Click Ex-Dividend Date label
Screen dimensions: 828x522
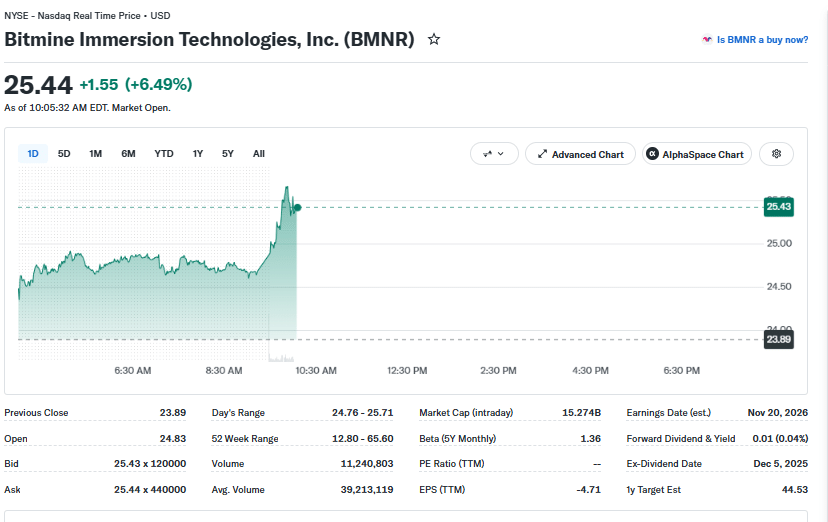coord(664,463)
